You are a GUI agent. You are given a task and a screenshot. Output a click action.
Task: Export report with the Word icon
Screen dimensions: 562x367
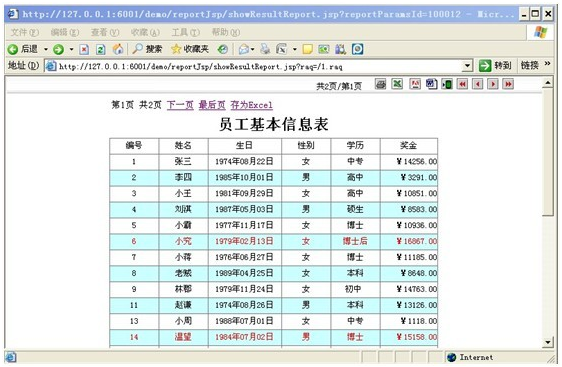pyautogui.click(x=431, y=84)
